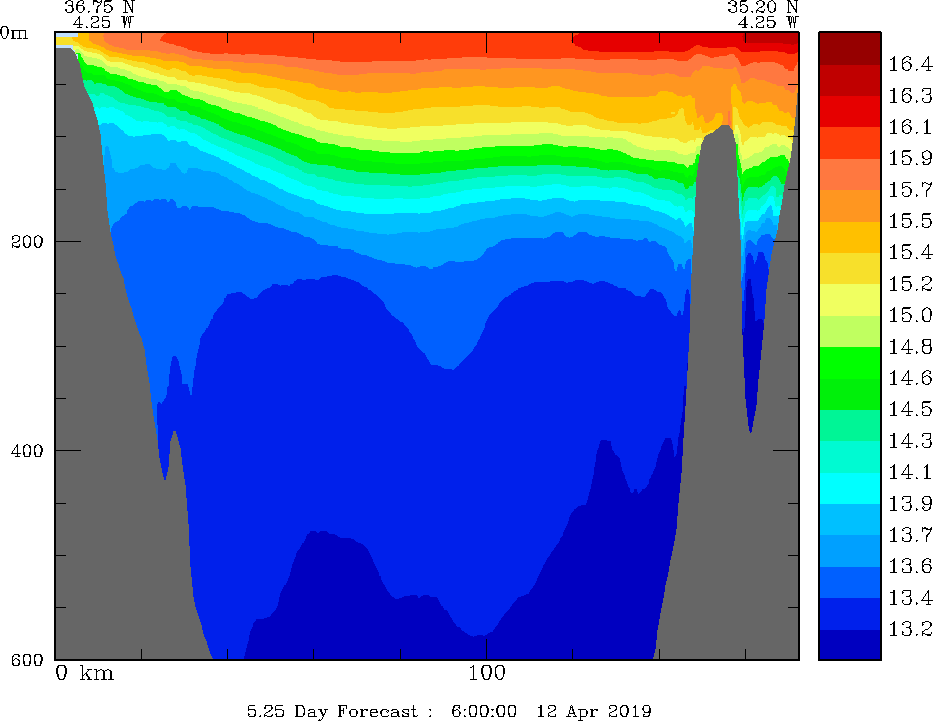The height and width of the screenshot is (721, 933).
Task: Click the '35.20 N' latitude label
Action: [x=763, y=7]
